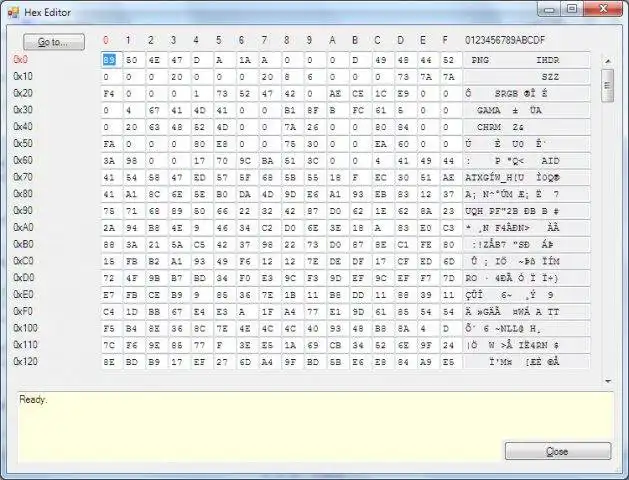Select hex cell 7D in row 0xD0
The width and height of the screenshot is (629, 480).
pyautogui.click(x=448, y=278)
